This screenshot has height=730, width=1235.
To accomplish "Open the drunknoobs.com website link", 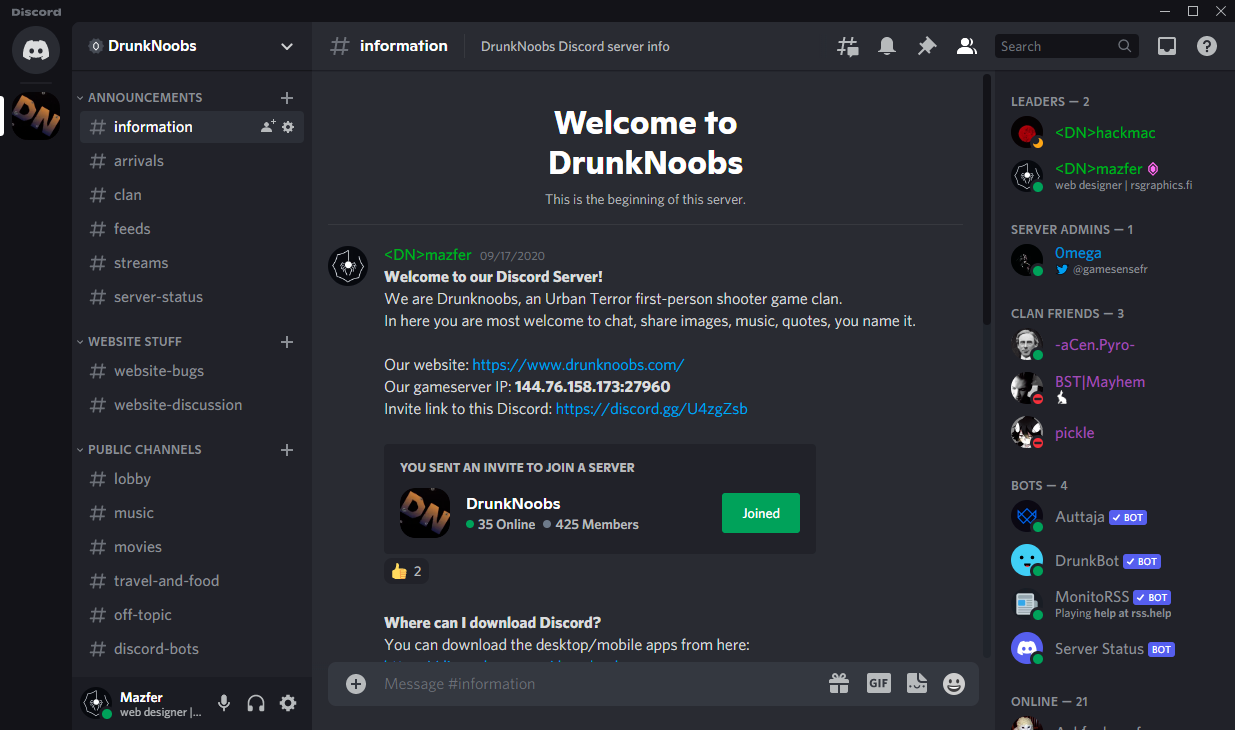I will pyautogui.click(x=578, y=365).
